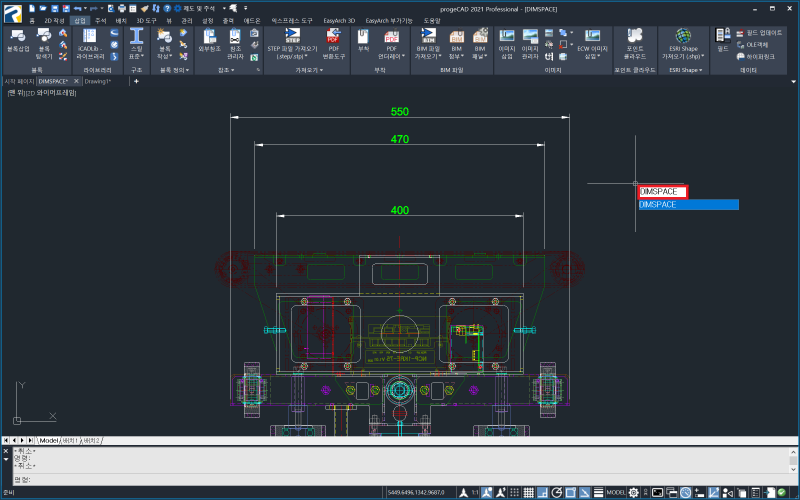Switch to the Drawing1 document tab
This screenshot has height=500, width=800.
tap(97, 81)
